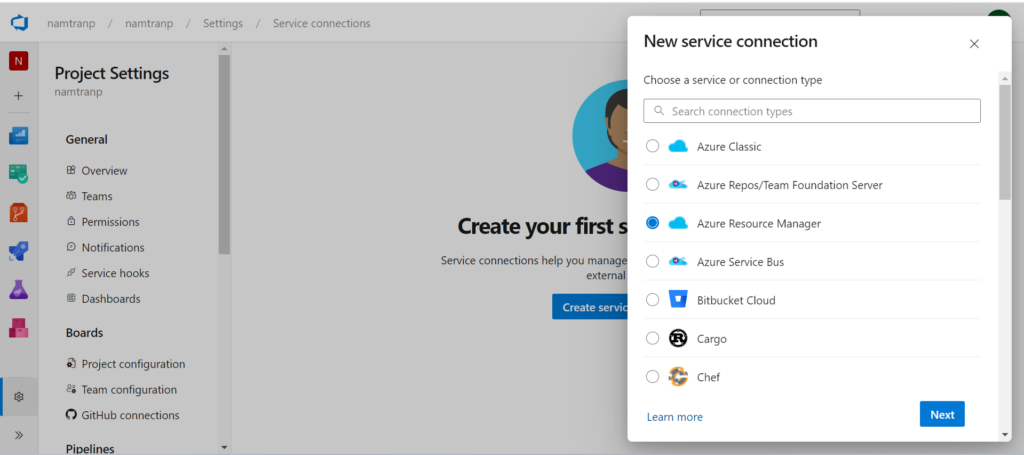Open Azure DevOps home logo

[18, 23]
